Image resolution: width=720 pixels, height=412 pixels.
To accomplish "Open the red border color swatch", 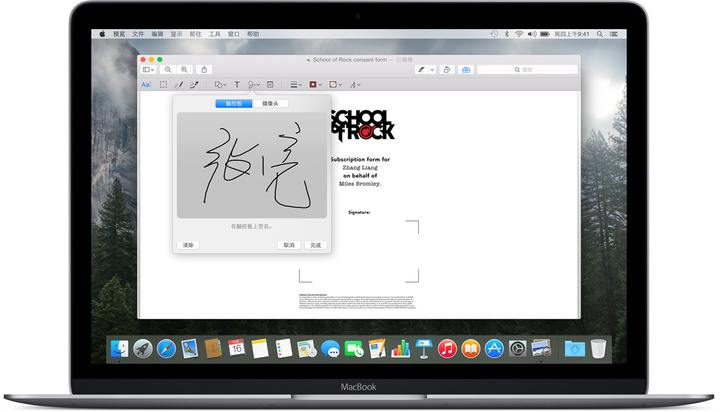I will pyautogui.click(x=315, y=85).
